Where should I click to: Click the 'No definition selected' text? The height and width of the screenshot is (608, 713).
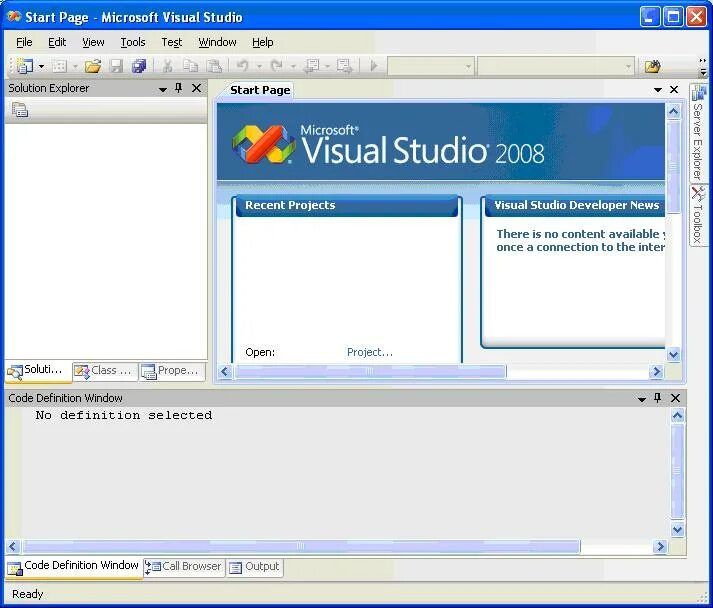124,415
